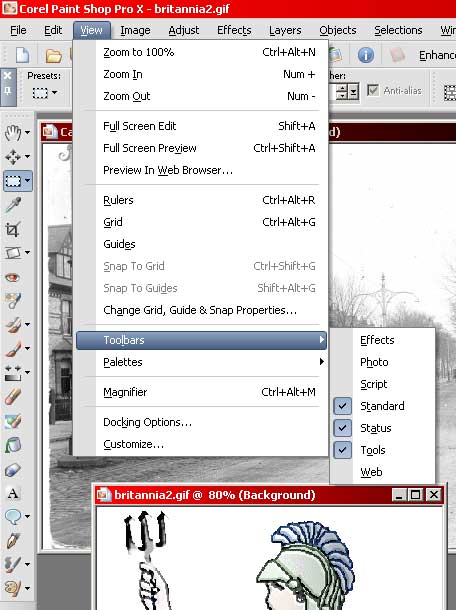This screenshot has height=610, width=456.
Task: Select the Preset Shape speech bubble tool
Action: (13, 517)
